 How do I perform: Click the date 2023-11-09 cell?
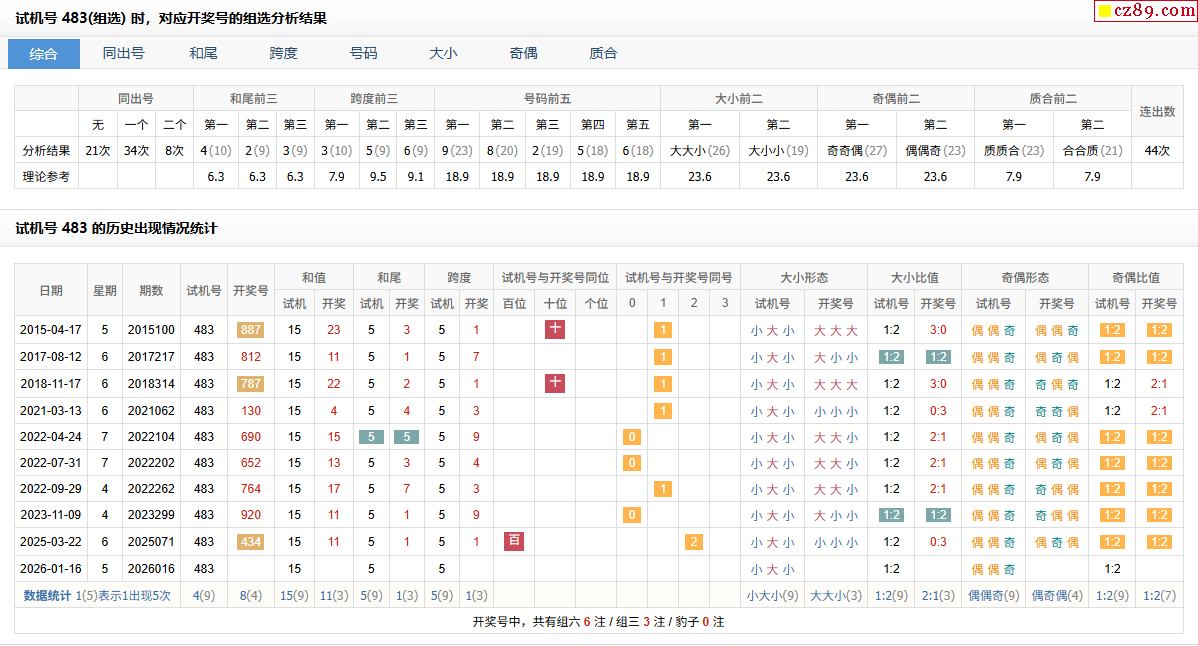point(50,515)
